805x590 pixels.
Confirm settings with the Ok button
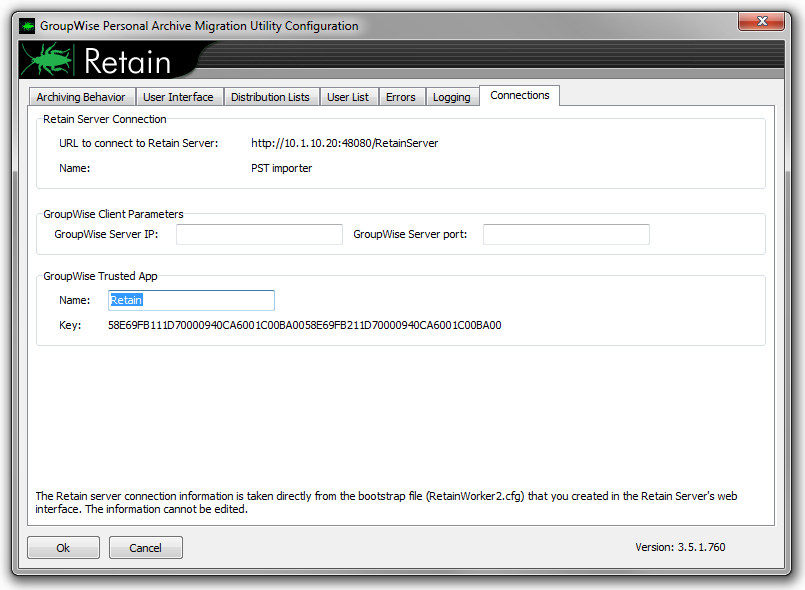63,548
